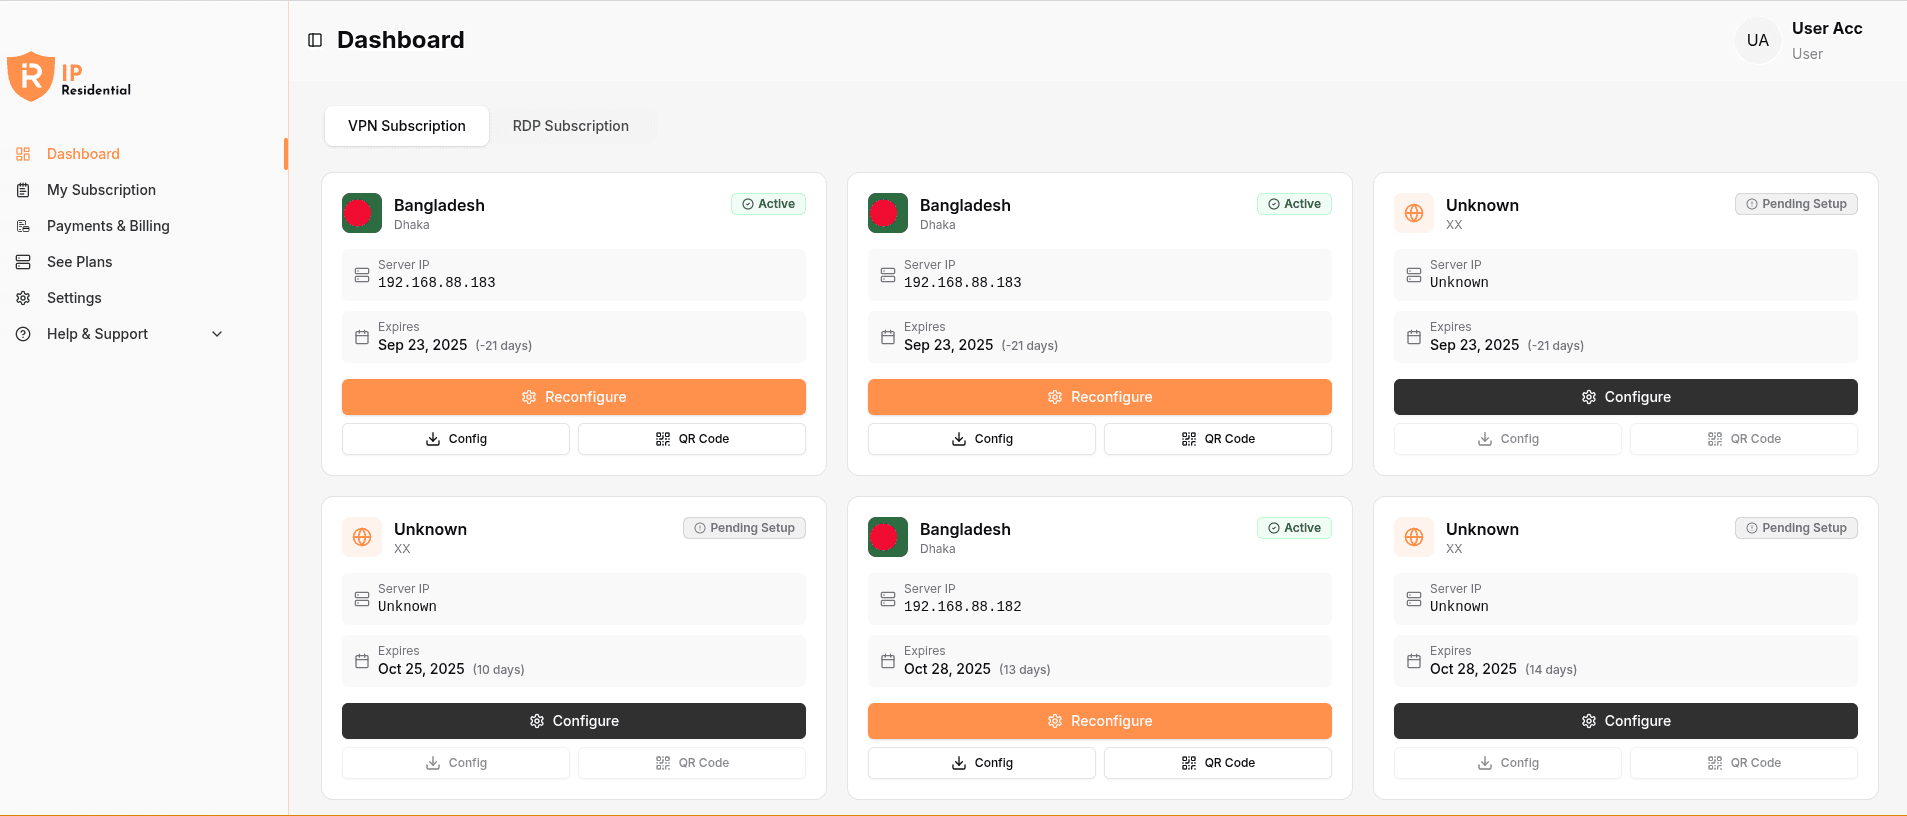
Task: Select the VPN Subscription tab
Action: 406,126
